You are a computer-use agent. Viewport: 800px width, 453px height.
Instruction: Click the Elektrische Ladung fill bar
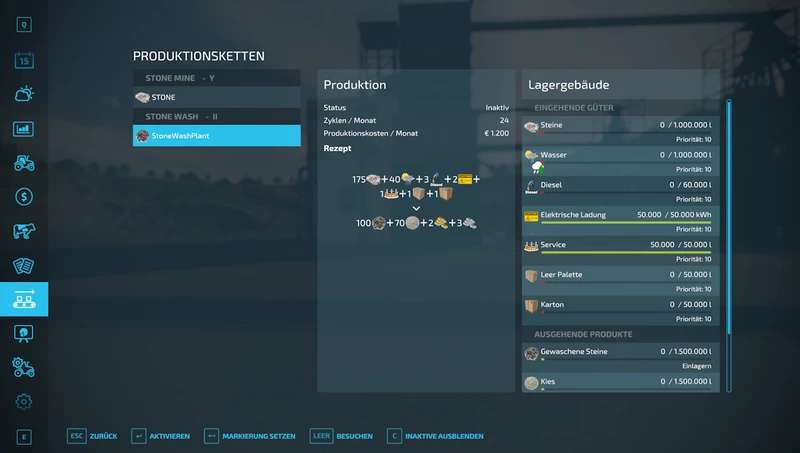[x=618, y=222]
